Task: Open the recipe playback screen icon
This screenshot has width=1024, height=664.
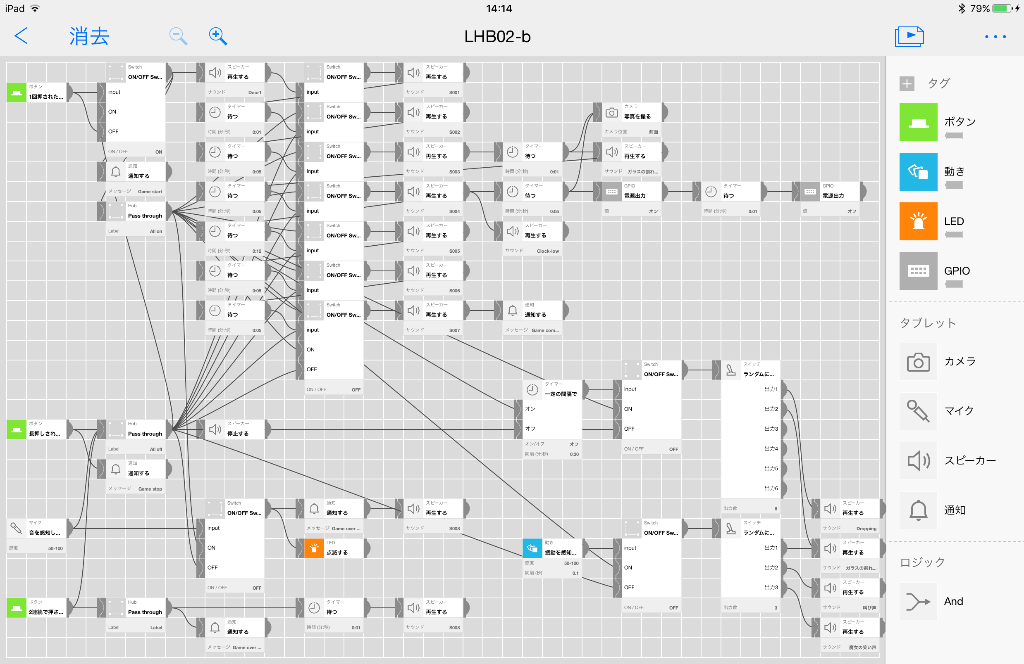Action: tap(909, 36)
